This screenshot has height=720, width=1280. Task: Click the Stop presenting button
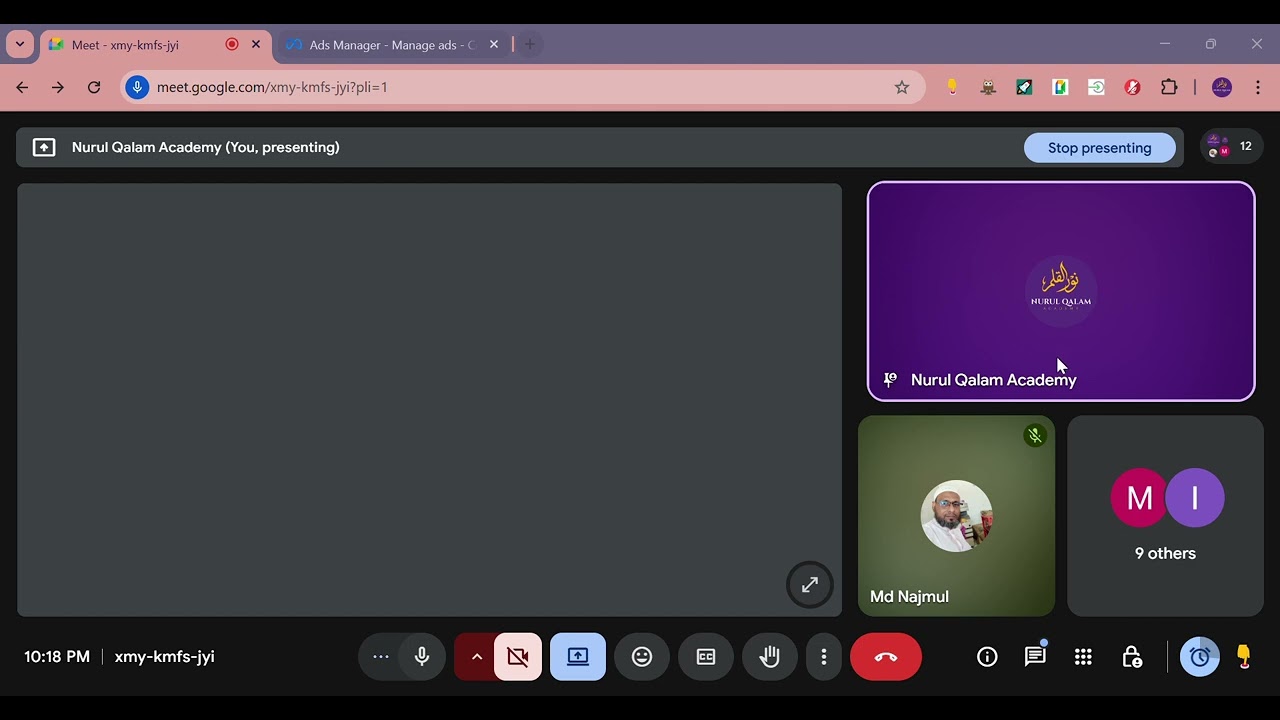tap(1100, 148)
